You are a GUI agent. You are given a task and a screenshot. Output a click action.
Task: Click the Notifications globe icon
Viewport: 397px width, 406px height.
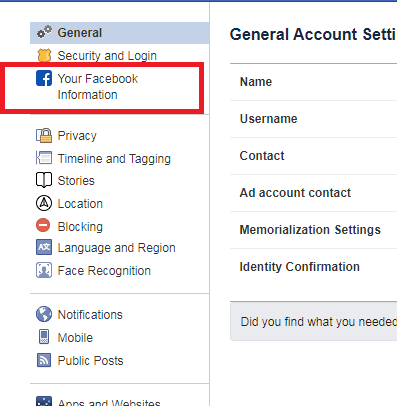pyautogui.click(x=44, y=314)
